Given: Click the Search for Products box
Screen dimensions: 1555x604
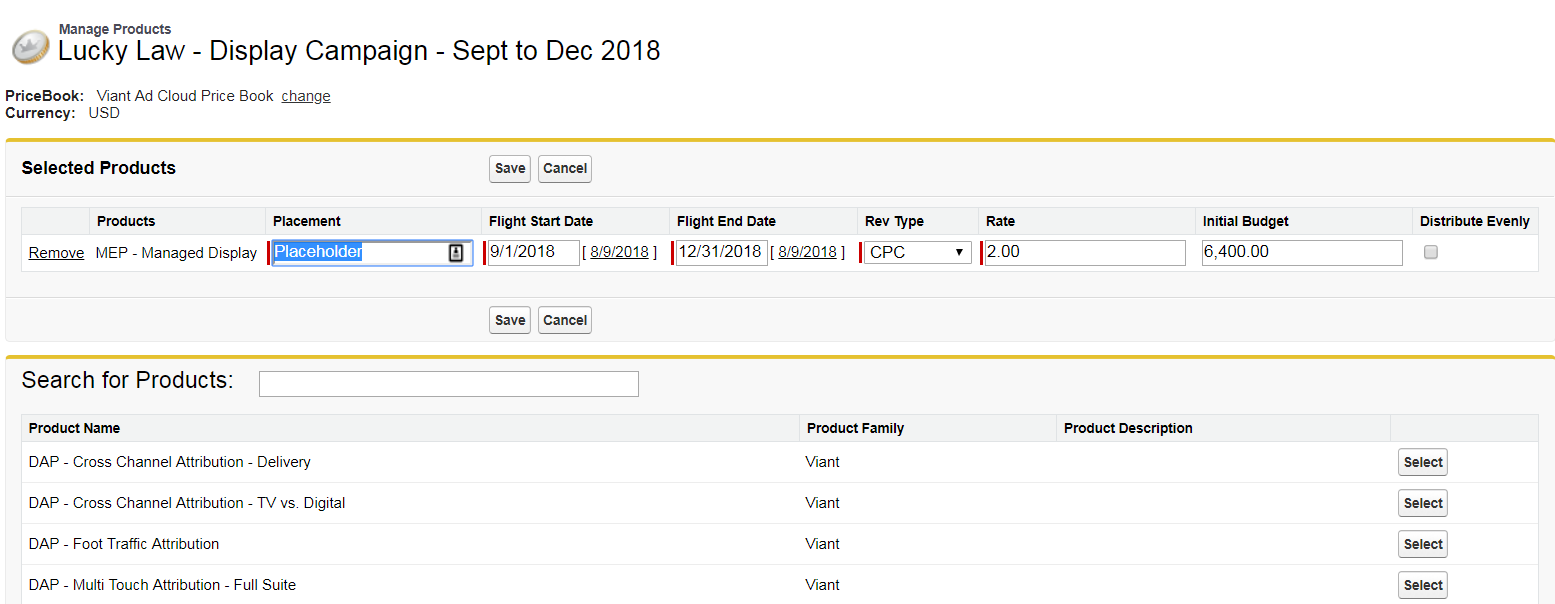Looking at the screenshot, I should click(x=448, y=384).
